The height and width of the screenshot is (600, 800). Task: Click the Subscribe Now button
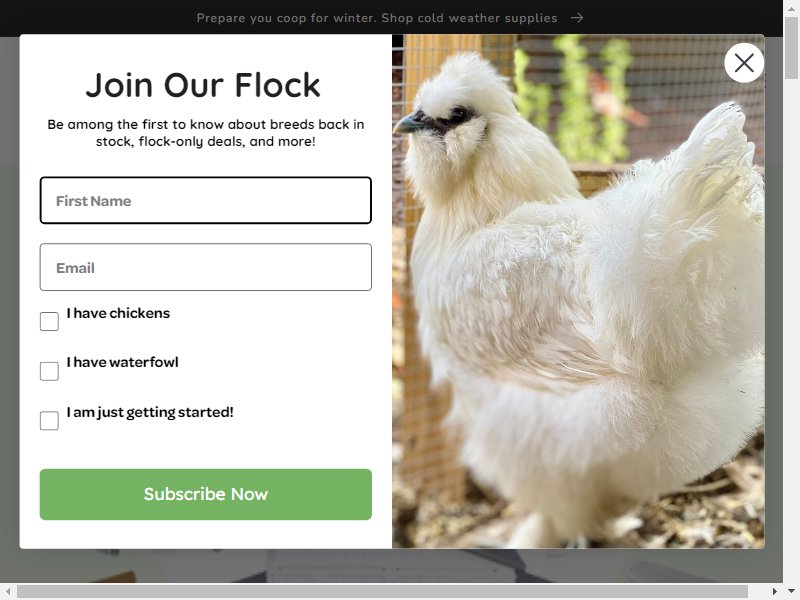[x=206, y=494]
